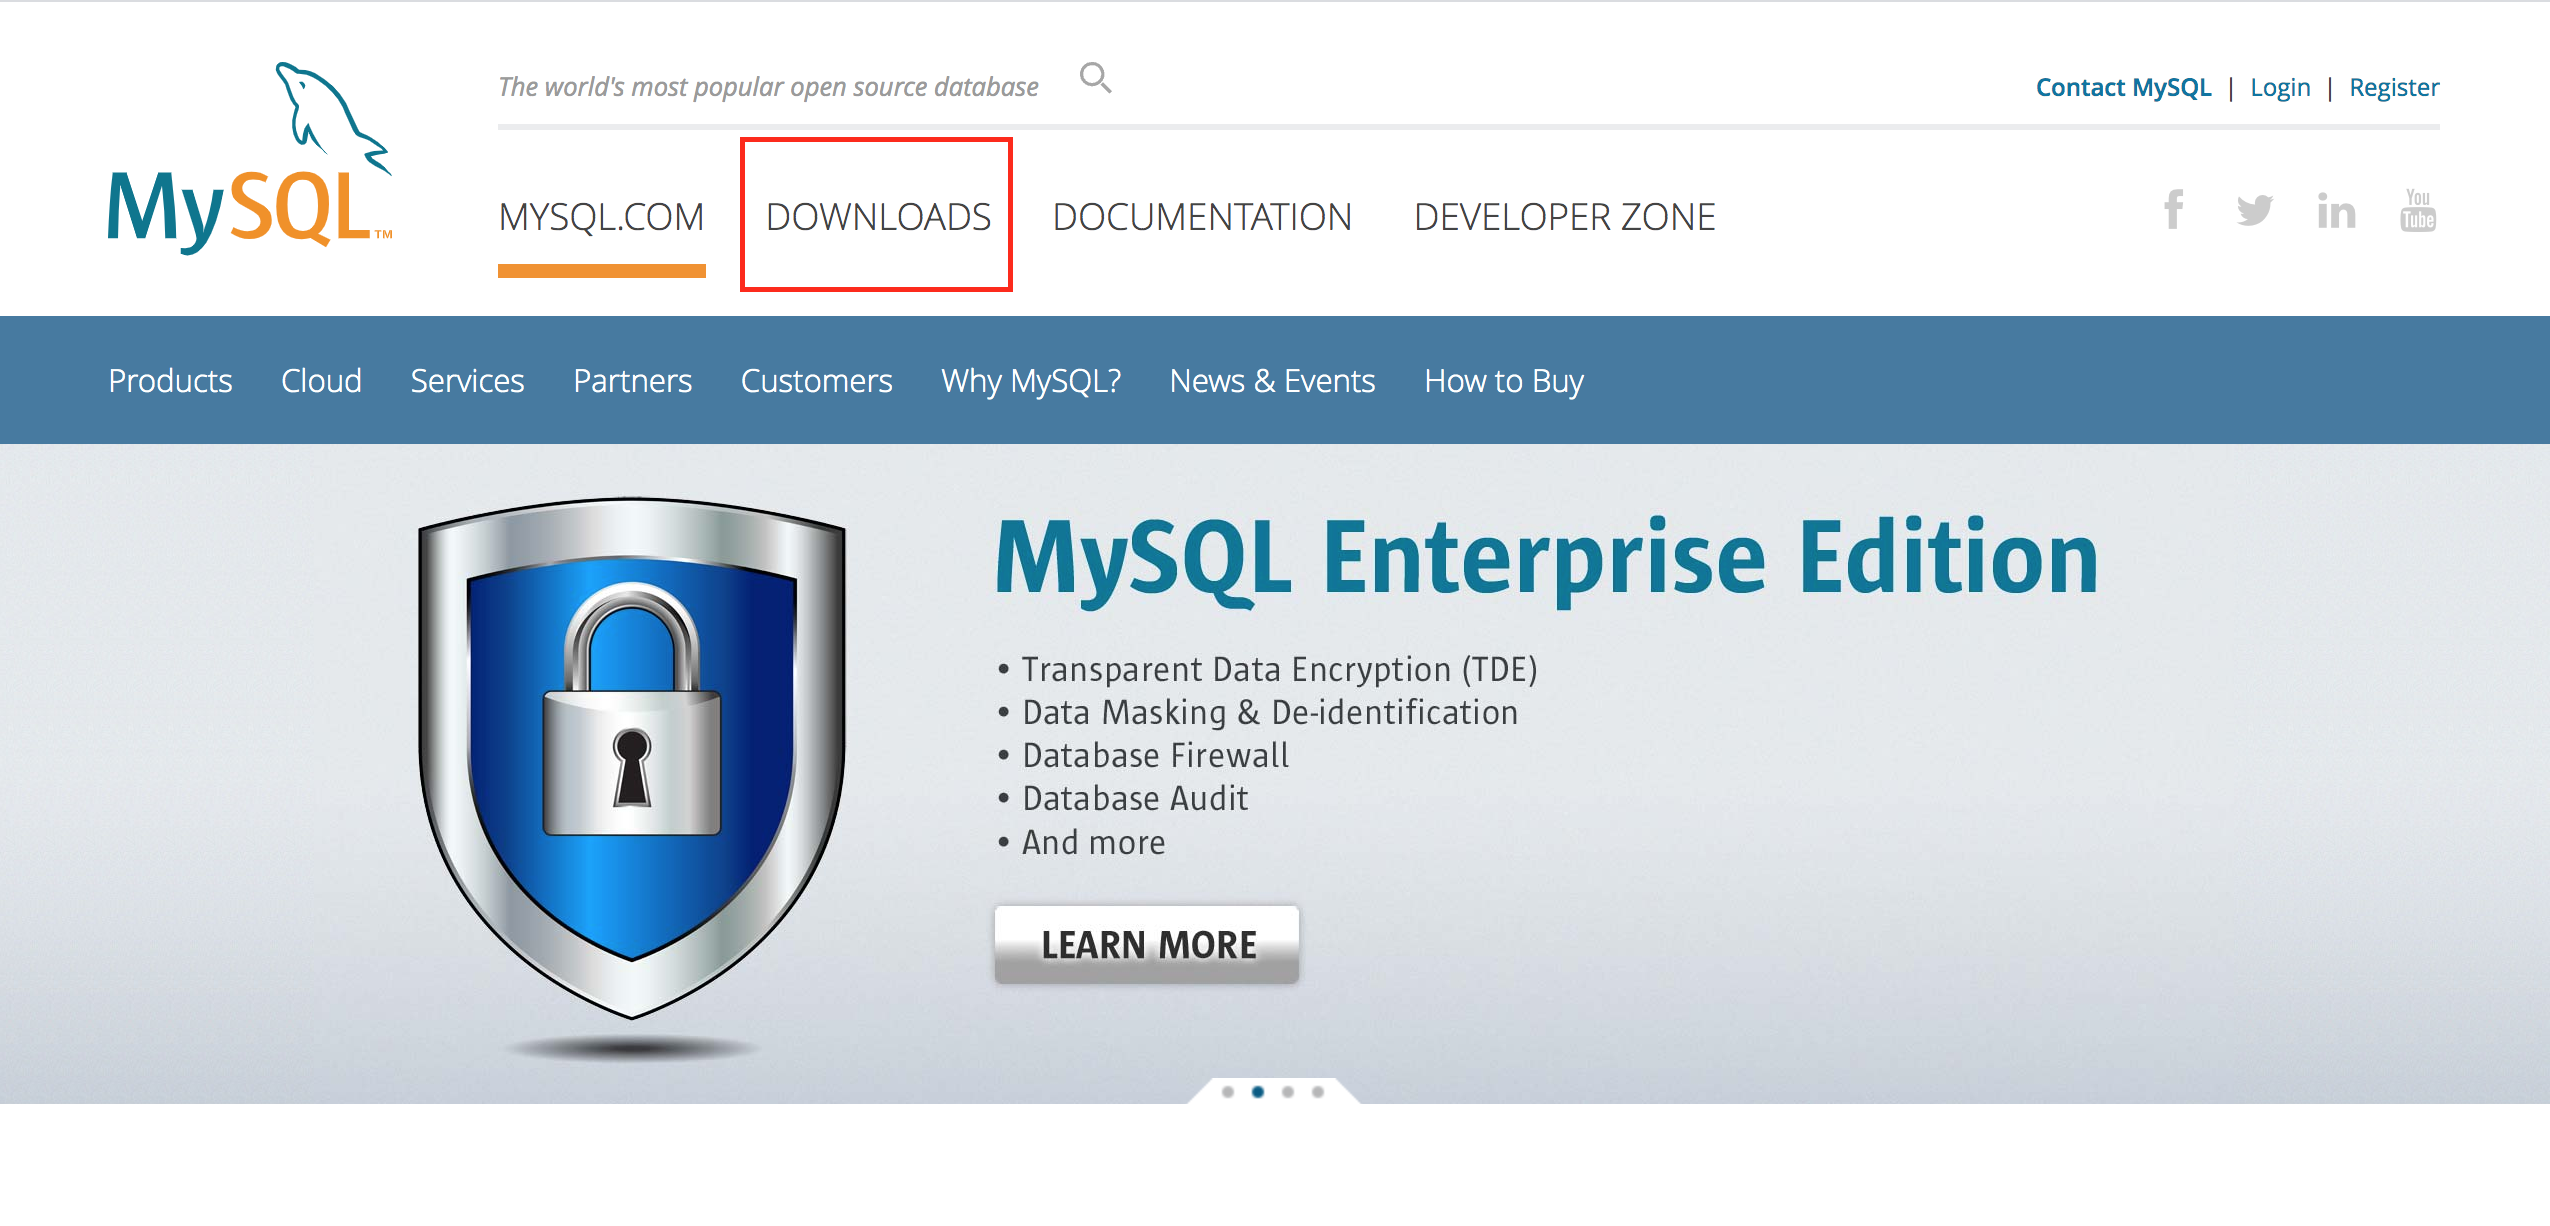The width and height of the screenshot is (2550, 1226).
Task: Open the MySQL Facebook page icon
Action: click(x=2173, y=210)
